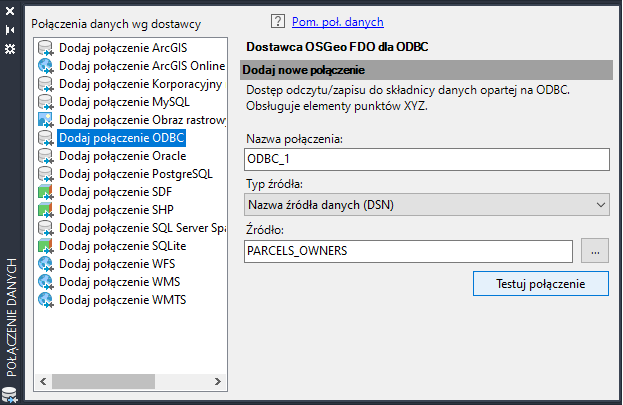Click into the Nazwa połączenia field
This screenshot has width=623, height=405.
coord(427,160)
